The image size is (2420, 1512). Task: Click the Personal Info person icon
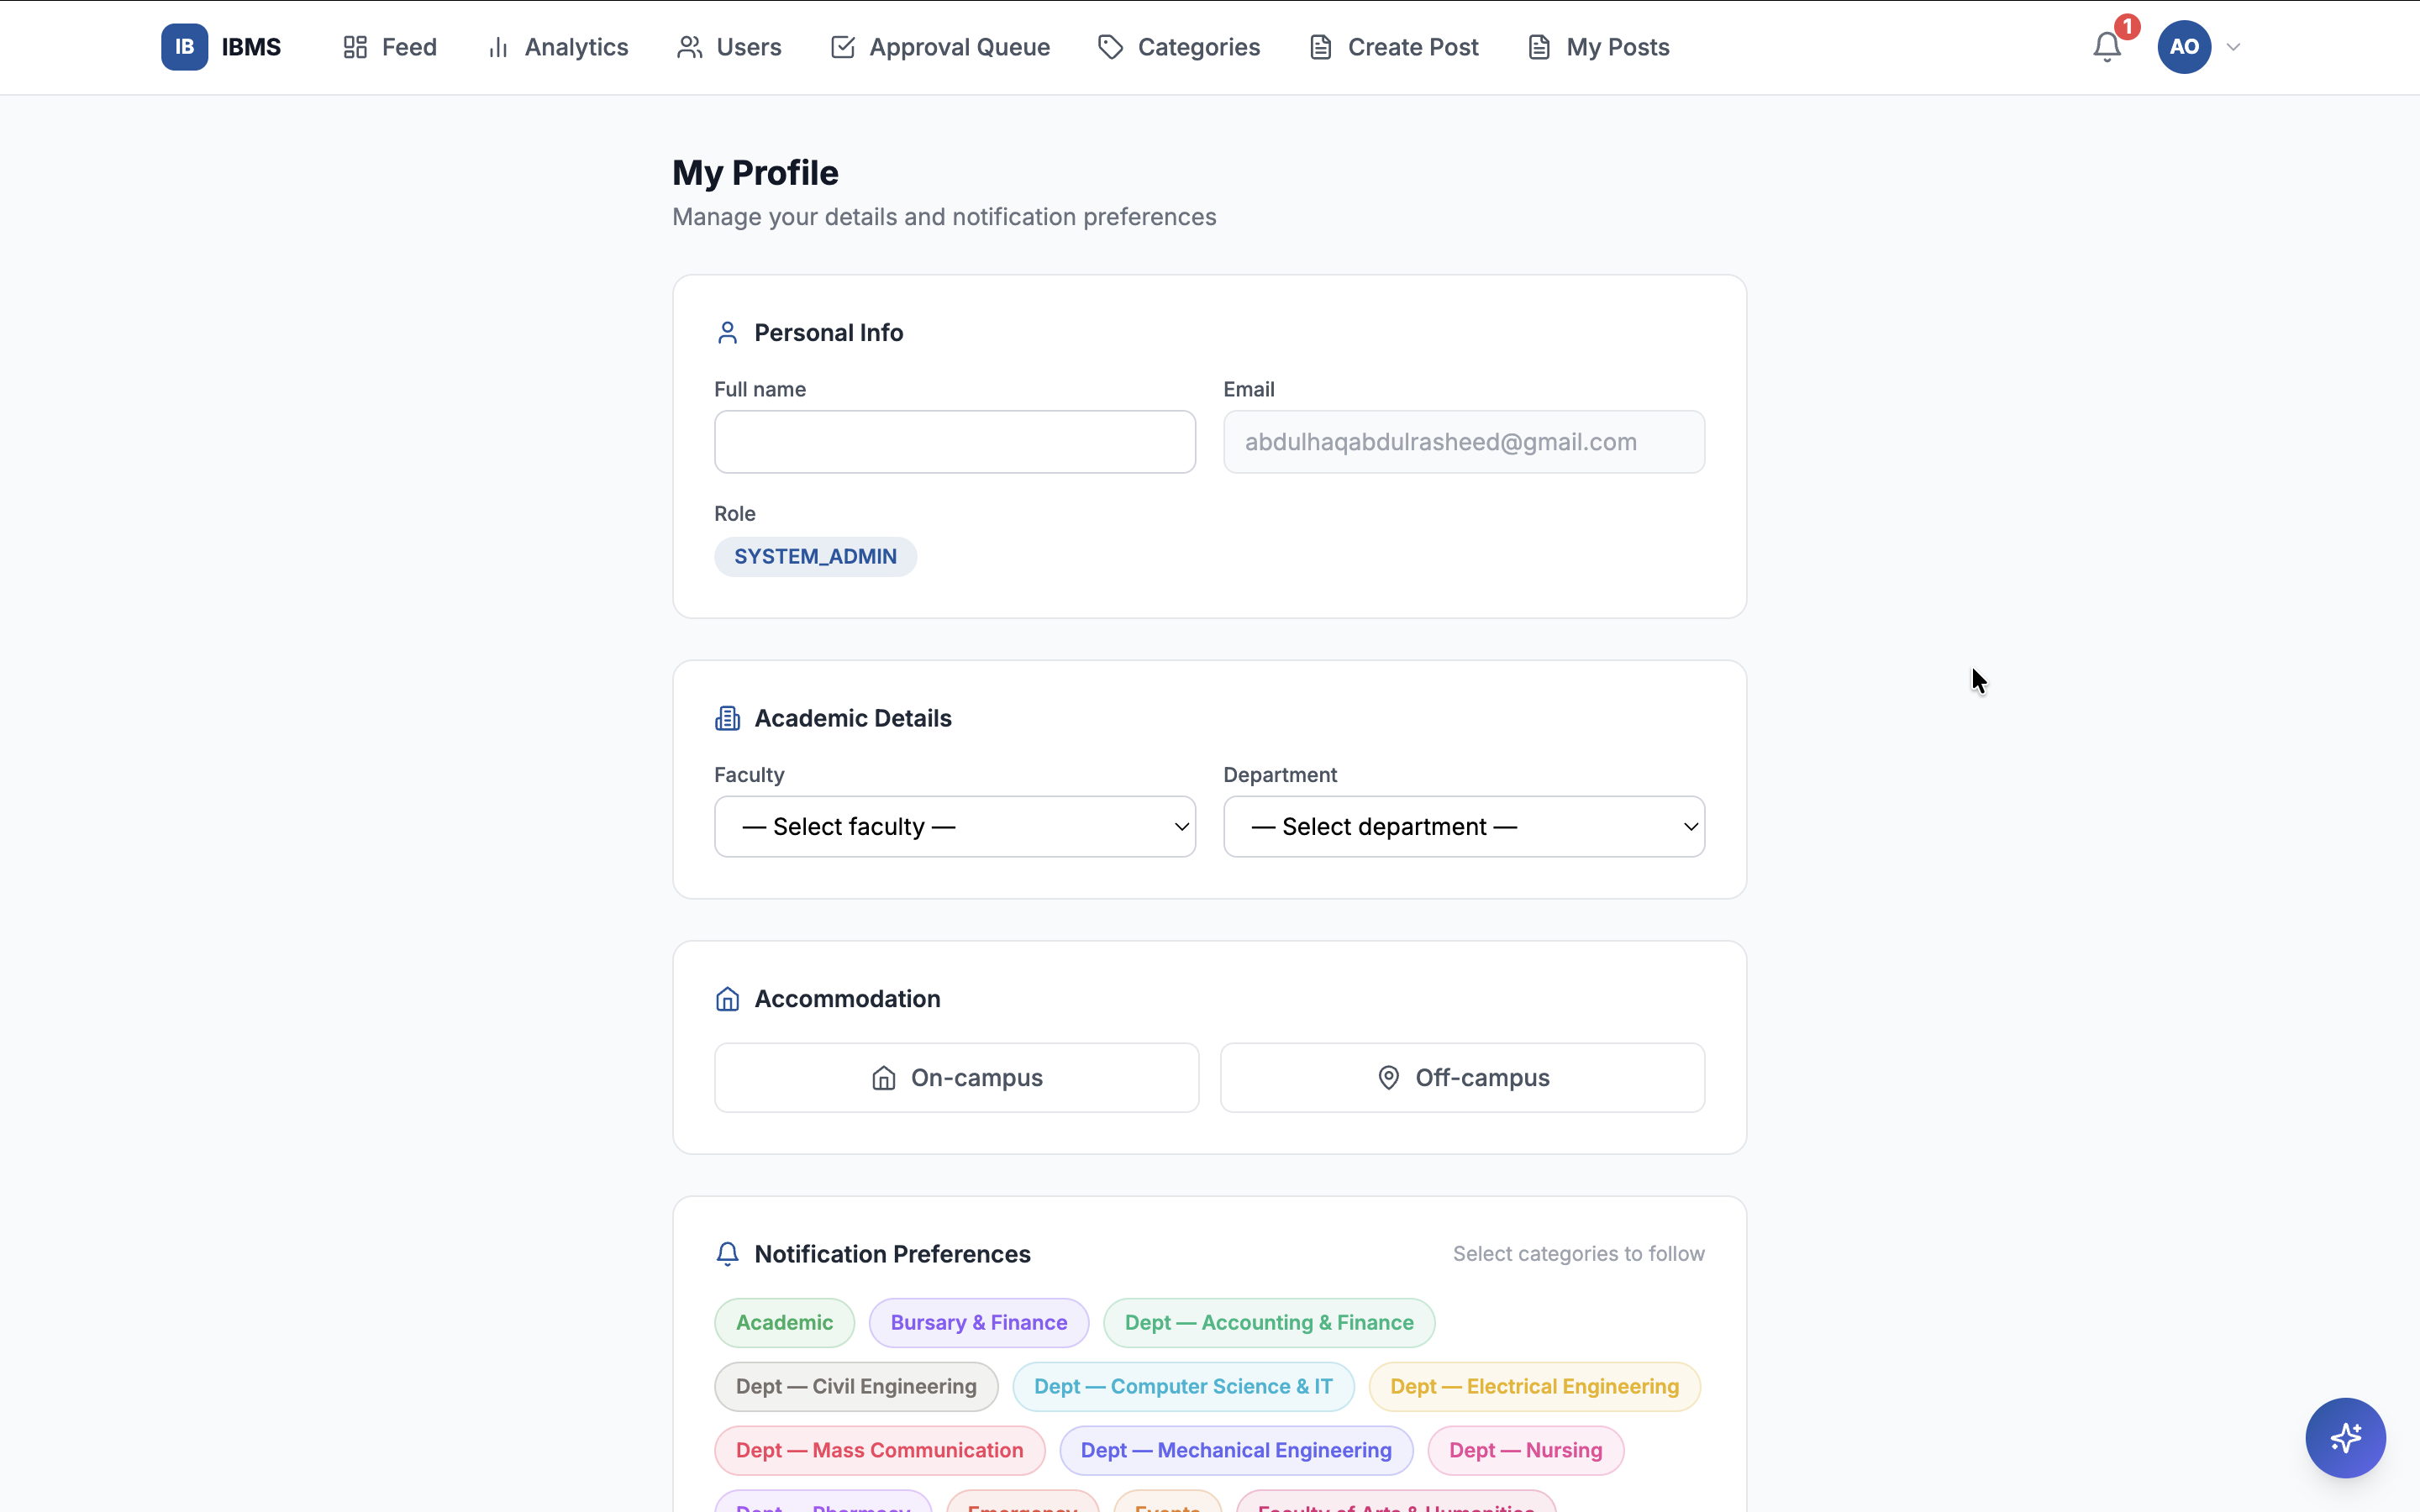click(727, 333)
